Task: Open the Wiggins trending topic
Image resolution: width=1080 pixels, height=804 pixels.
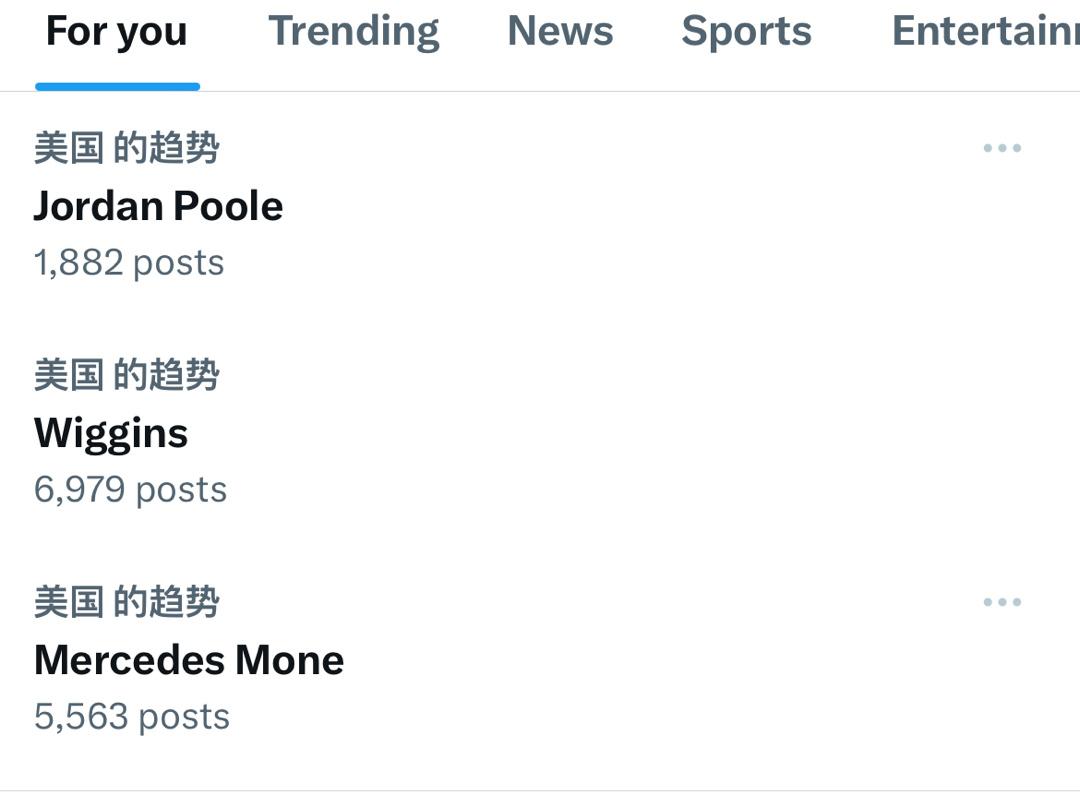Action: pos(111,433)
